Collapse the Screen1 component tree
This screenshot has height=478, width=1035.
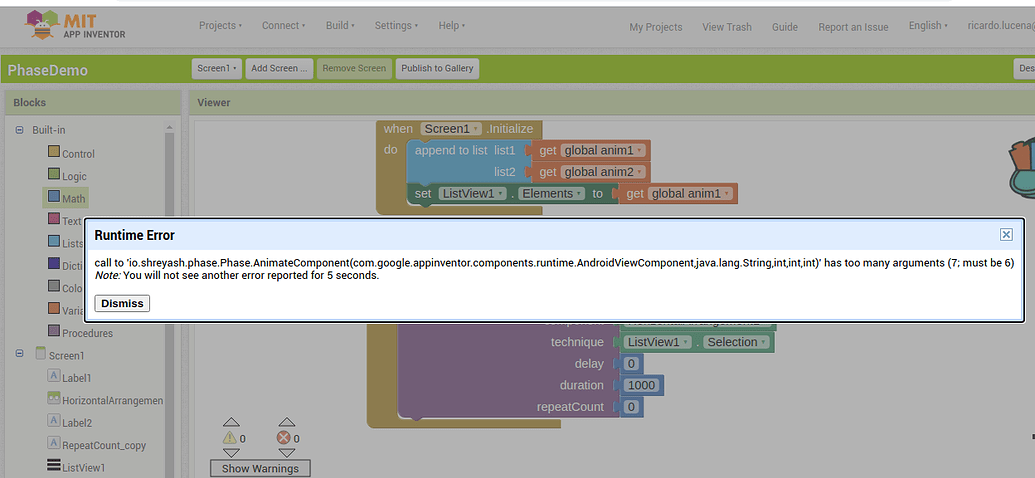20,355
